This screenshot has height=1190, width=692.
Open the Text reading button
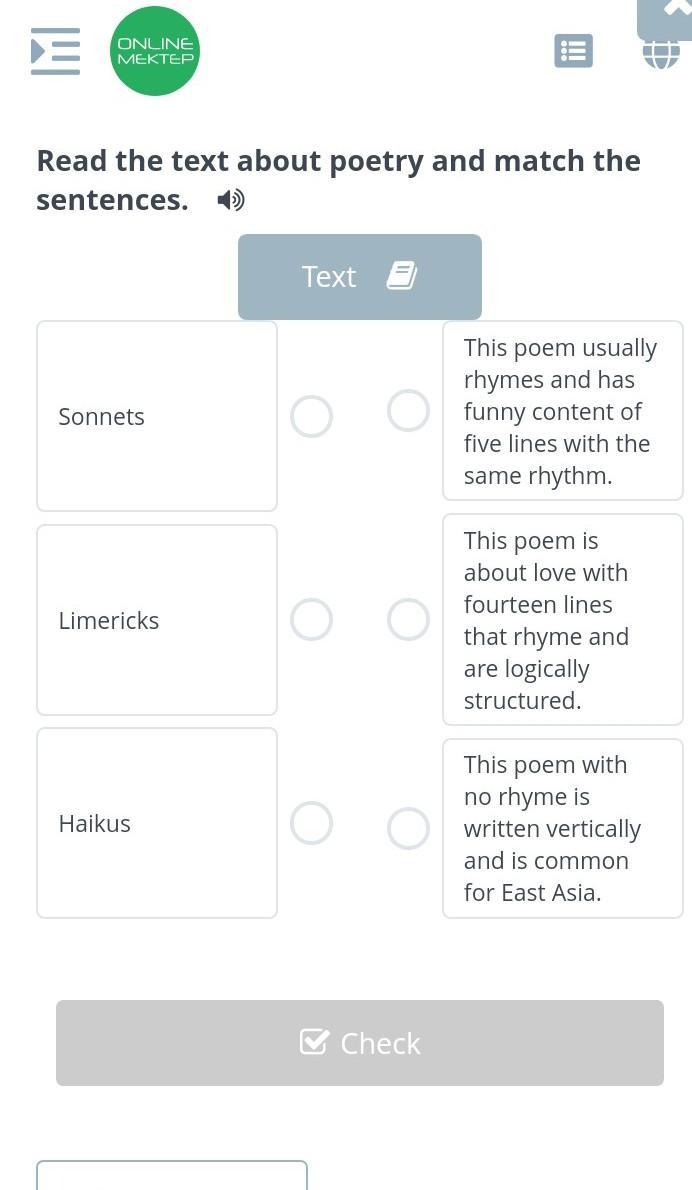click(360, 276)
